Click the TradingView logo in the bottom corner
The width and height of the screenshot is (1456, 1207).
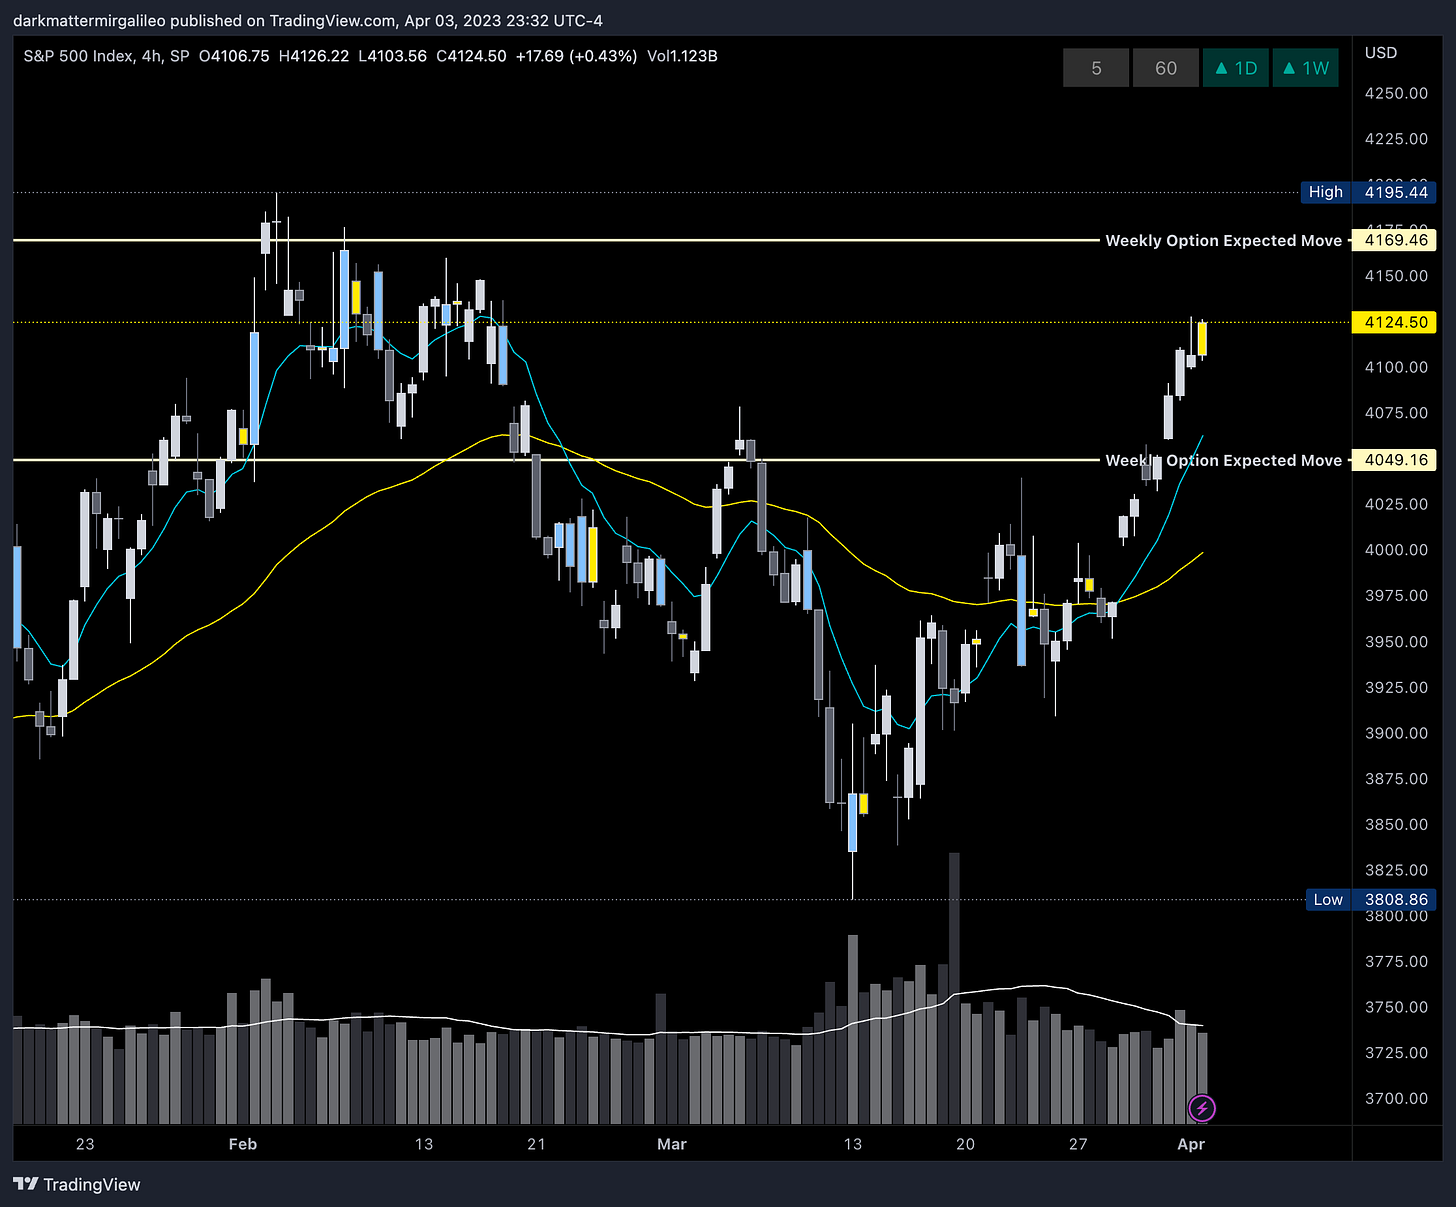tap(75, 1184)
